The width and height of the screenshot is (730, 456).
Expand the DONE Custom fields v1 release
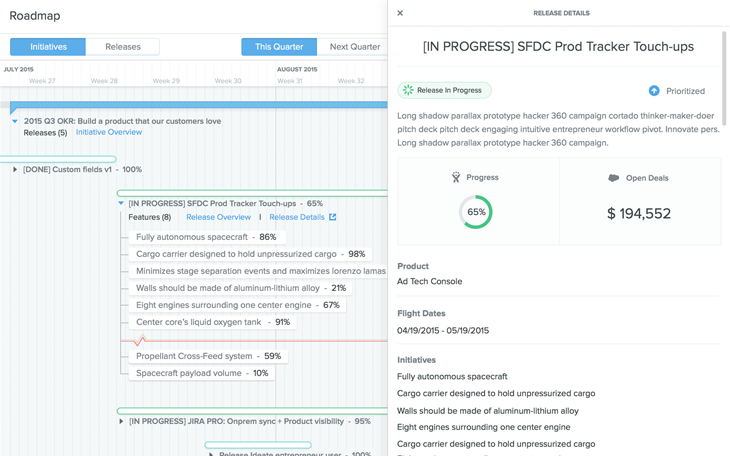[x=15, y=170]
